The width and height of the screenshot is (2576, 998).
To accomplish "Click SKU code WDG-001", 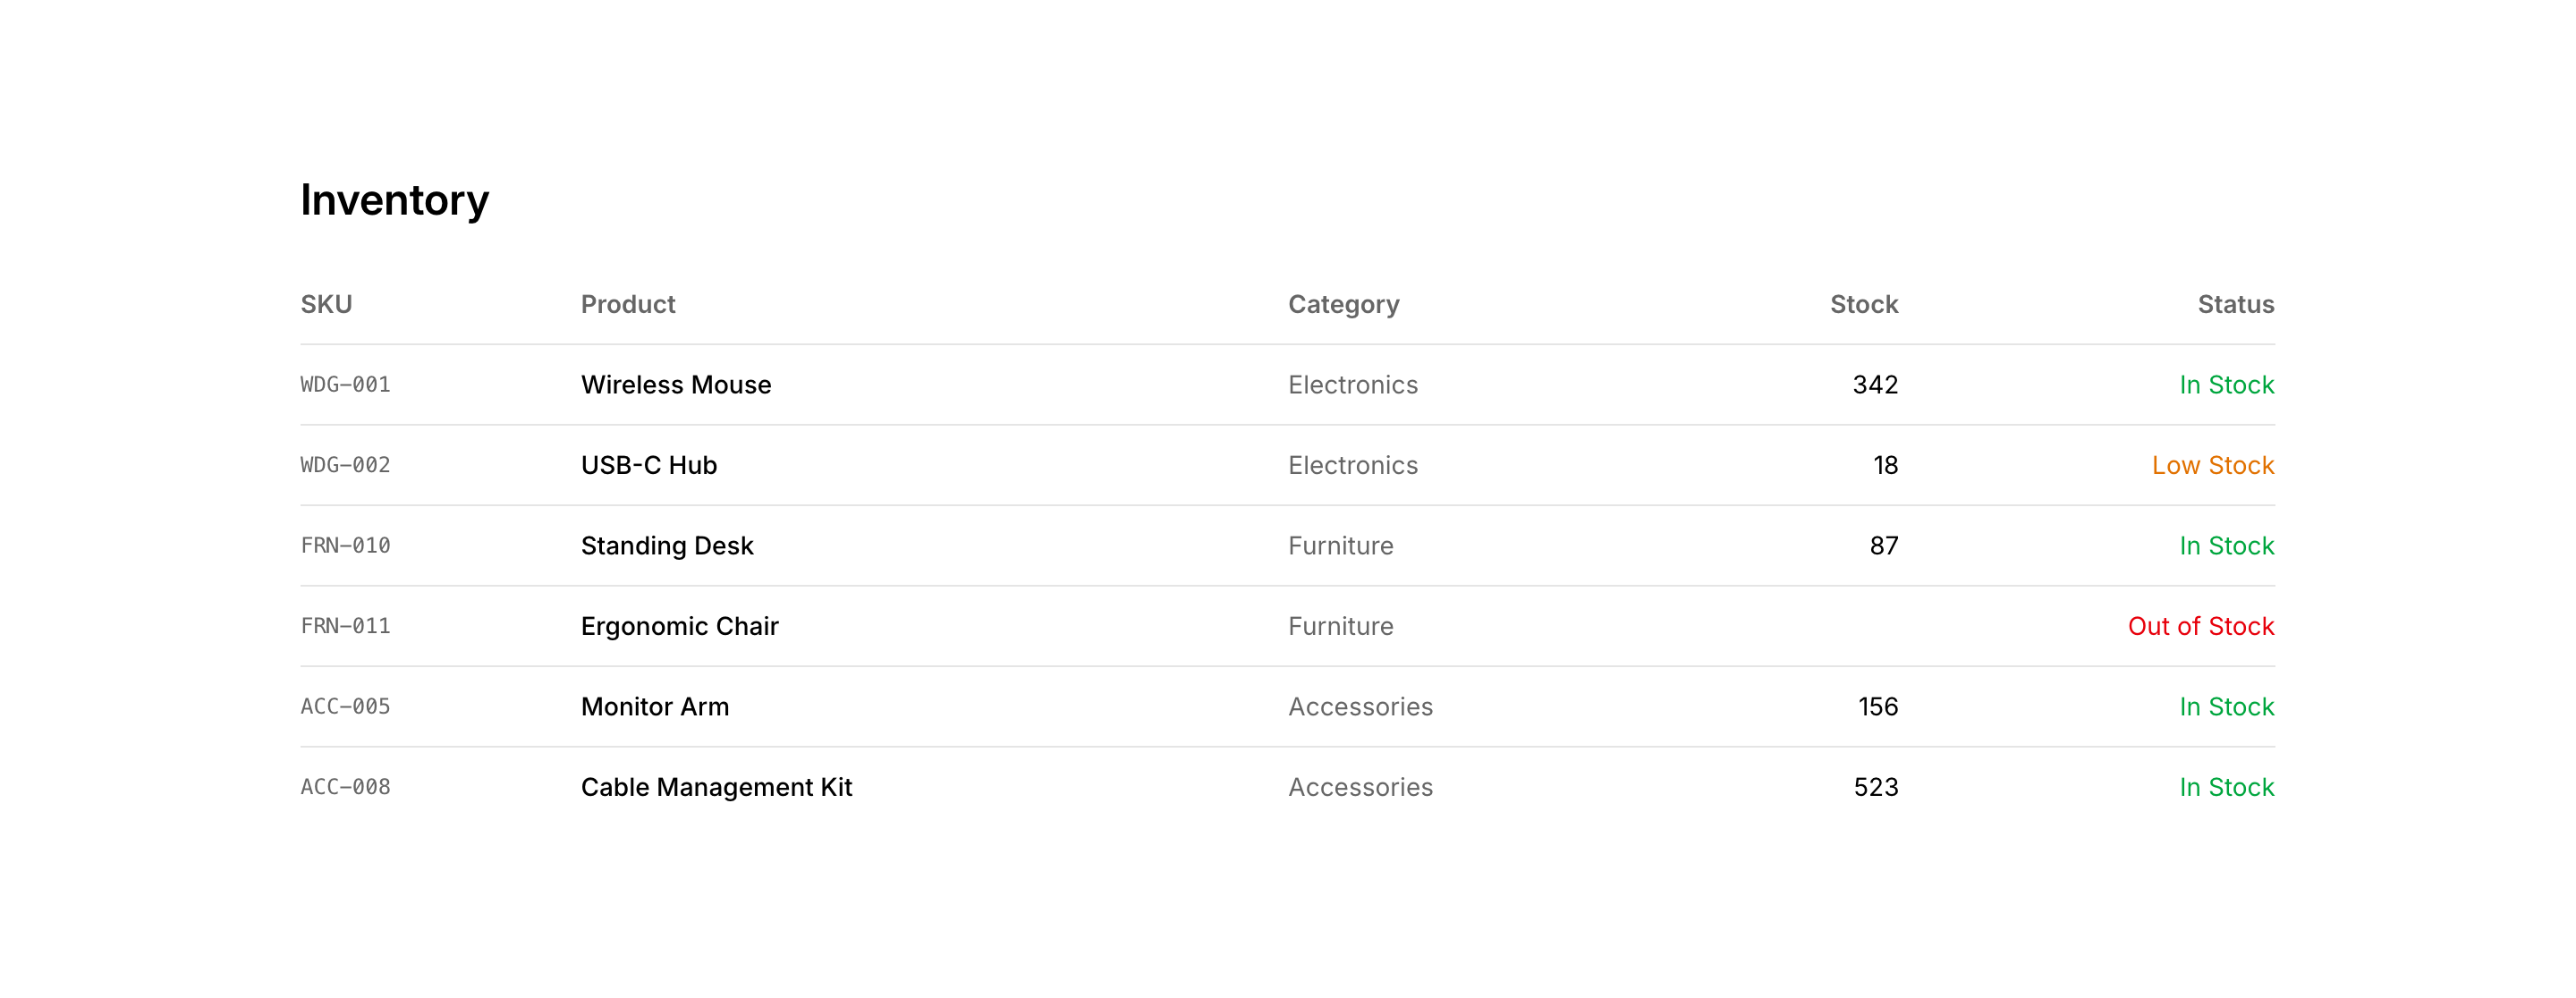I will tap(345, 385).
